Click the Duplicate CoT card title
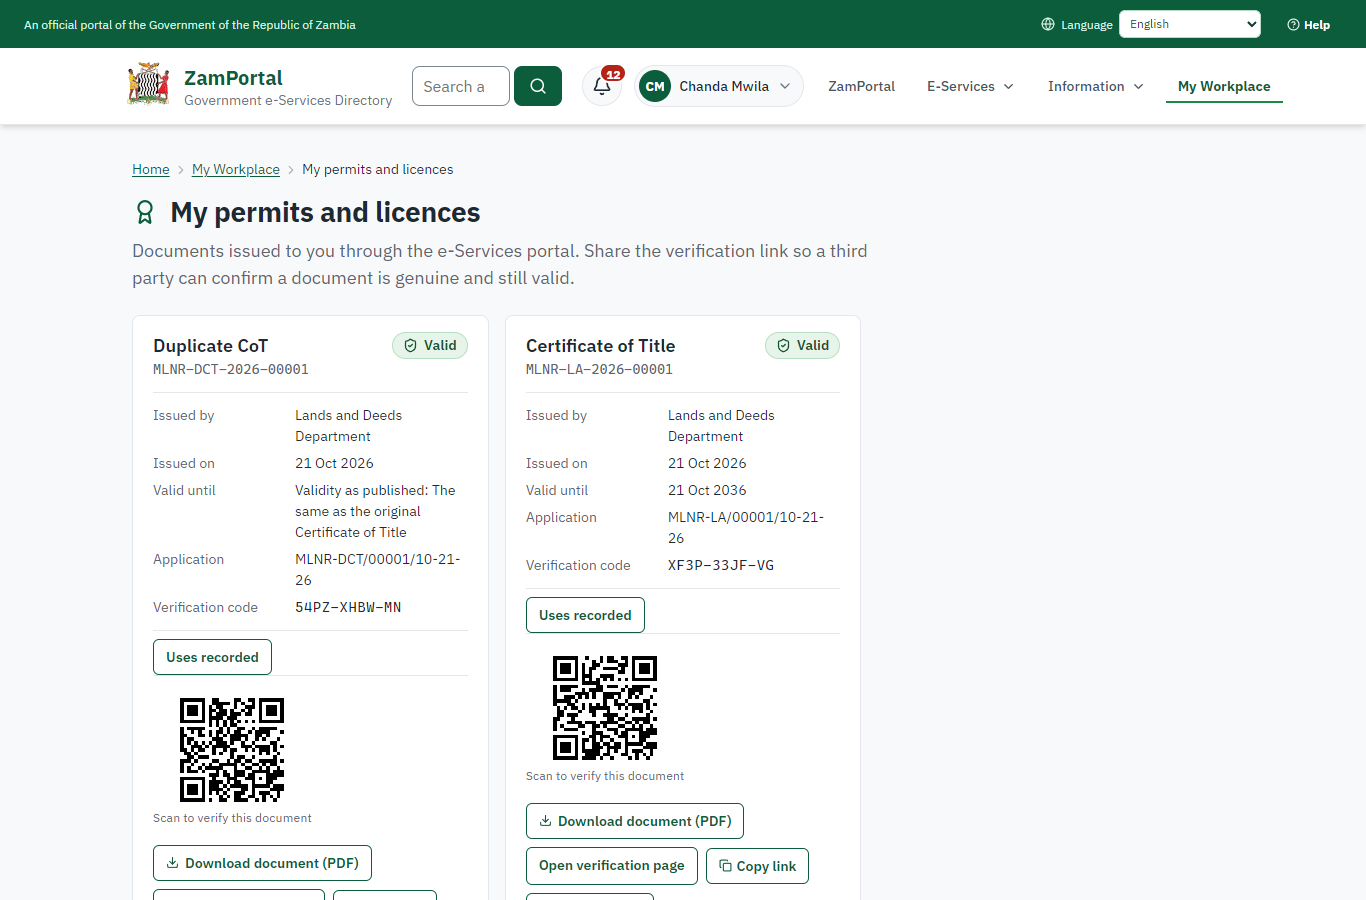 210,346
